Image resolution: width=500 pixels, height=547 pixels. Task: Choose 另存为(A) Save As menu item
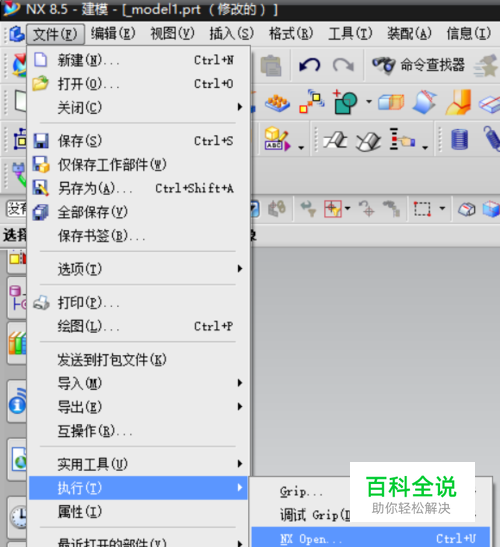pos(138,188)
